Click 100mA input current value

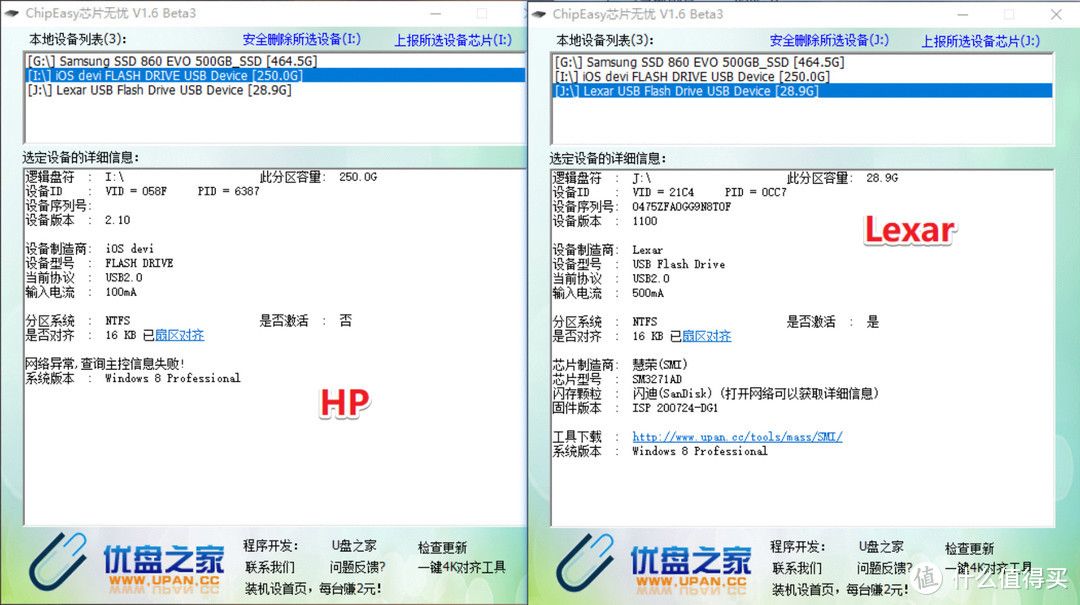121,292
